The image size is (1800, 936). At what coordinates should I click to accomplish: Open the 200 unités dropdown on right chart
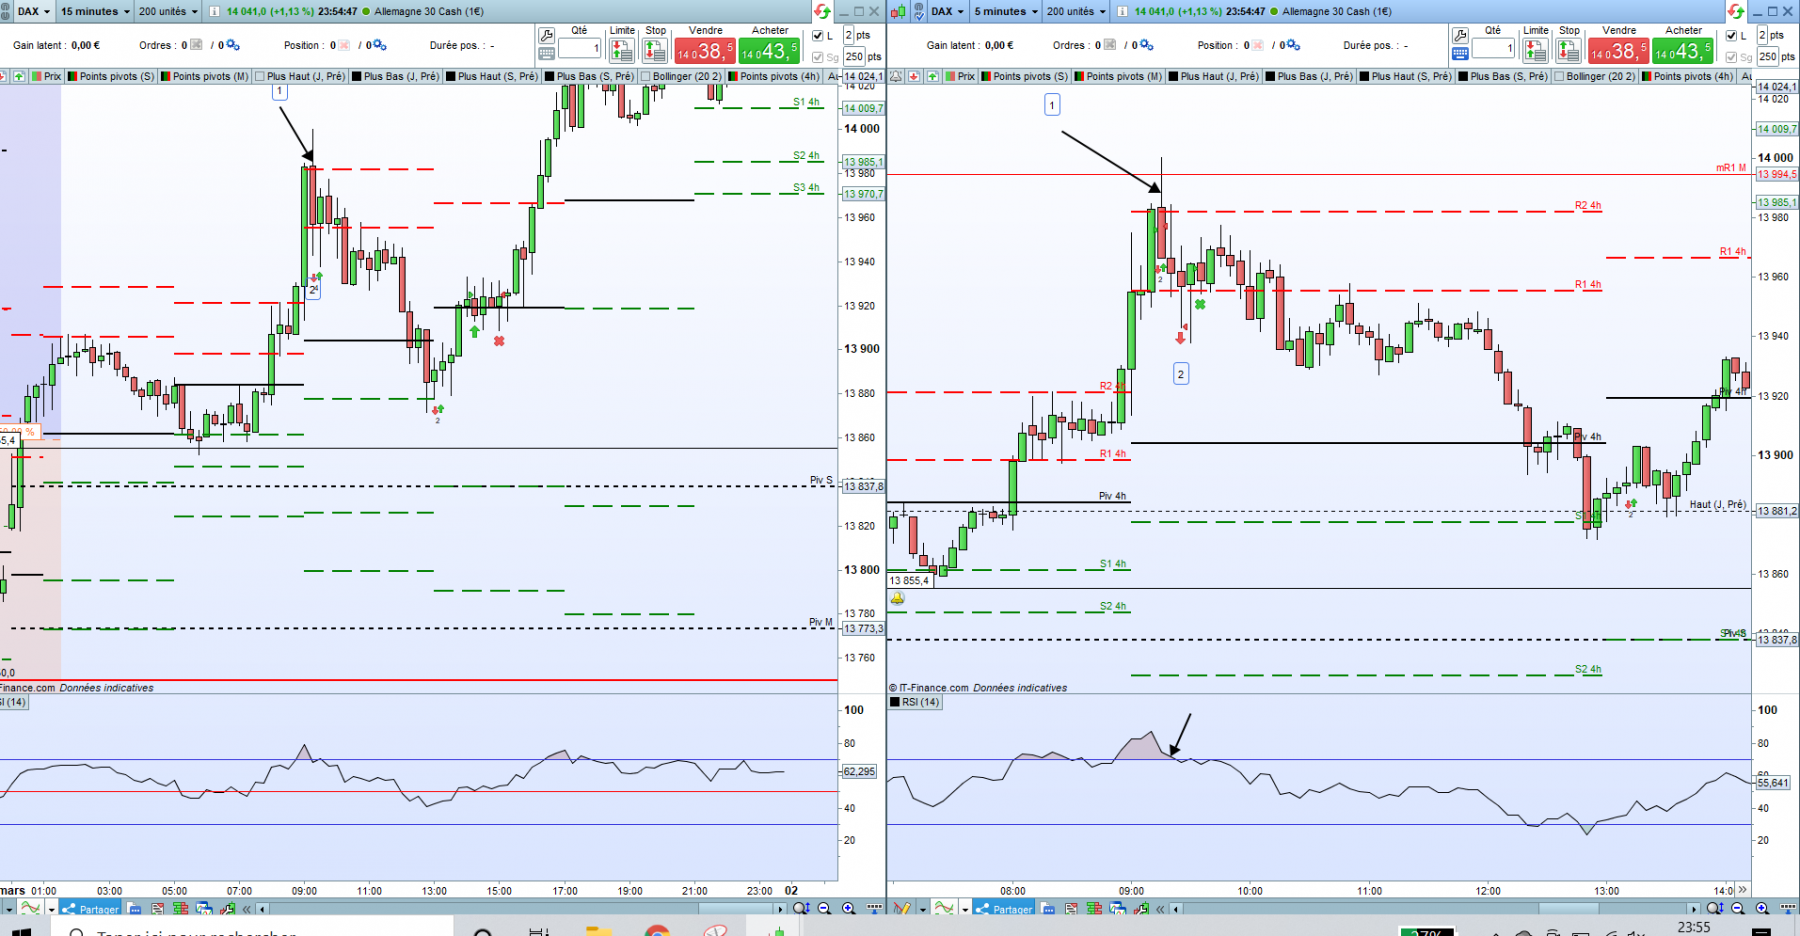1076,11
